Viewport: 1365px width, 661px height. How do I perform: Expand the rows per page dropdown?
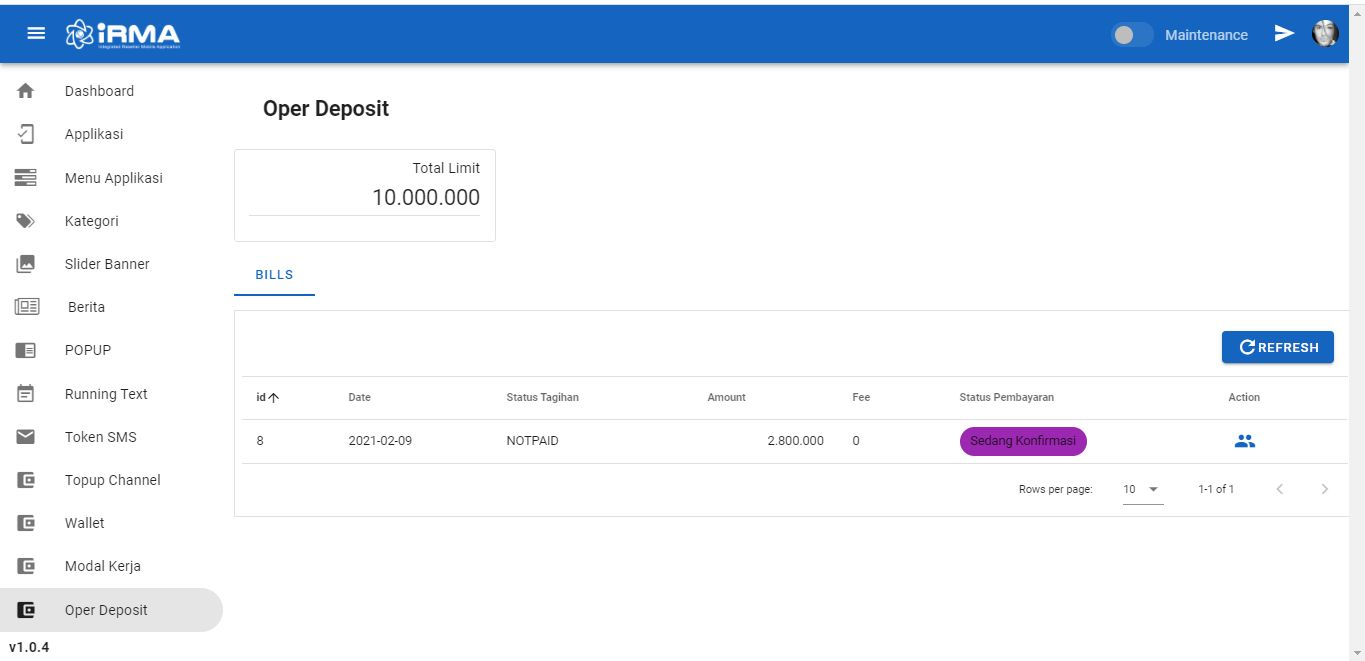pyautogui.click(x=1142, y=489)
